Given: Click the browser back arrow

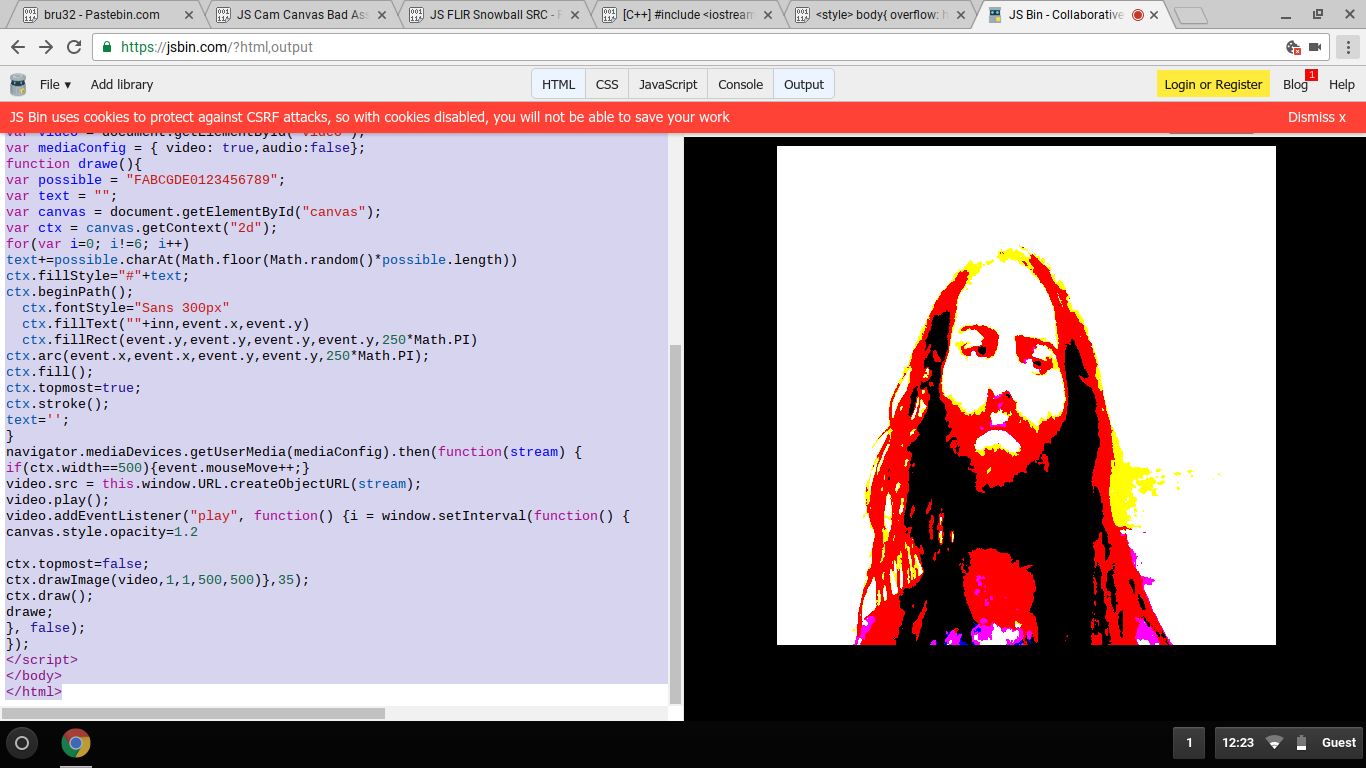Looking at the screenshot, I should tap(18, 47).
